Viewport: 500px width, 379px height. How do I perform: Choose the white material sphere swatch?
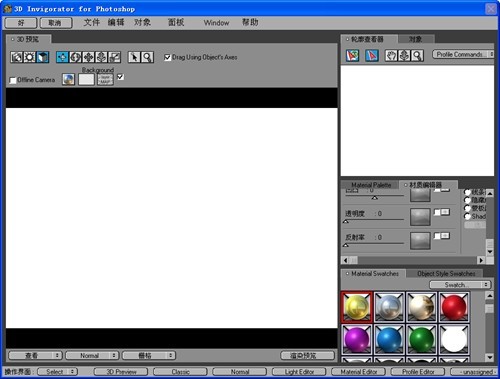click(454, 339)
